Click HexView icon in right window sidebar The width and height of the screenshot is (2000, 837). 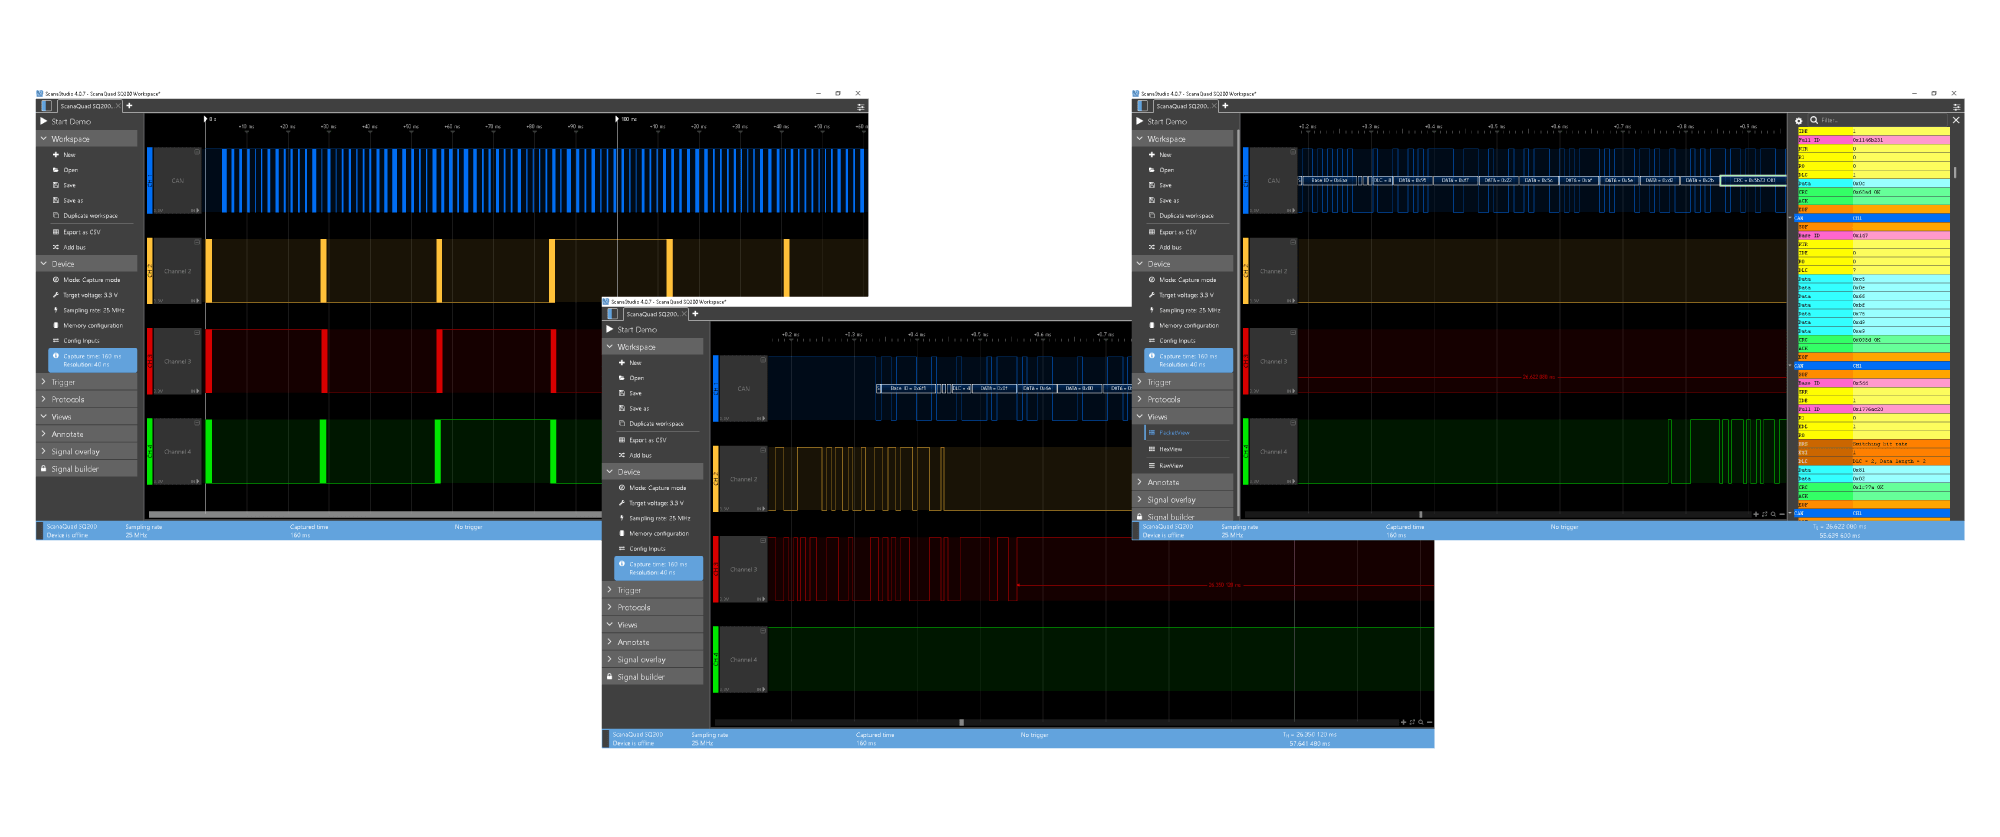tap(1152, 449)
